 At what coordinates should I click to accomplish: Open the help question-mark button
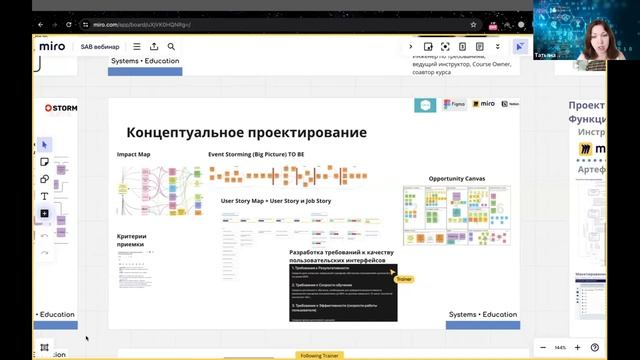point(595,347)
